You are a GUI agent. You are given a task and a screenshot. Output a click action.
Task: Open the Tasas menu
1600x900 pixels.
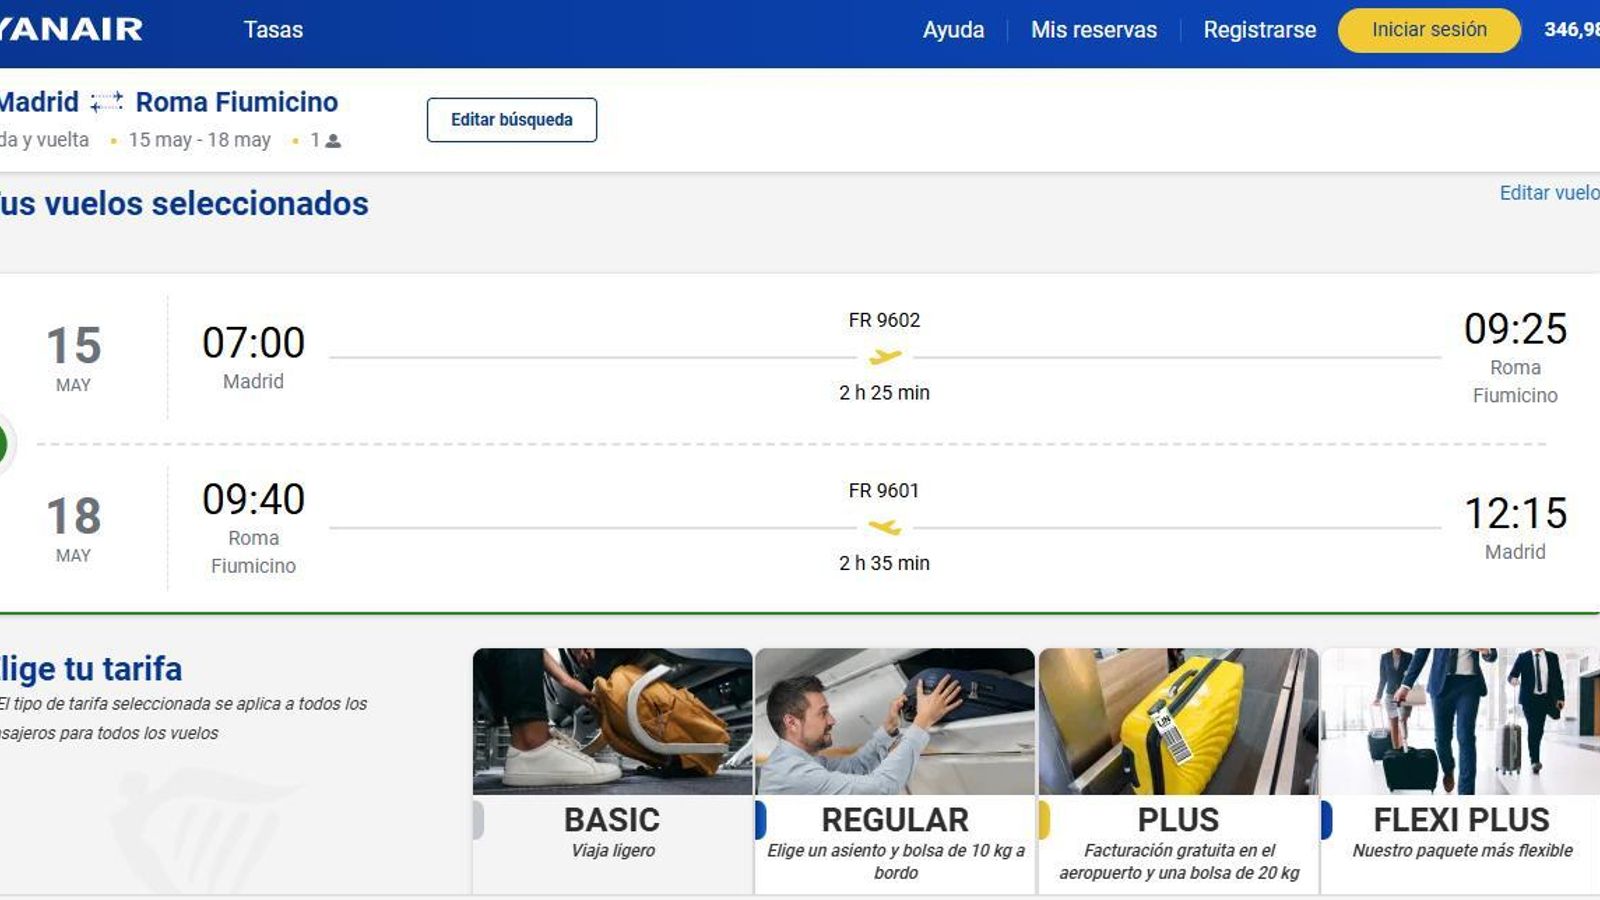pos(272,30)
